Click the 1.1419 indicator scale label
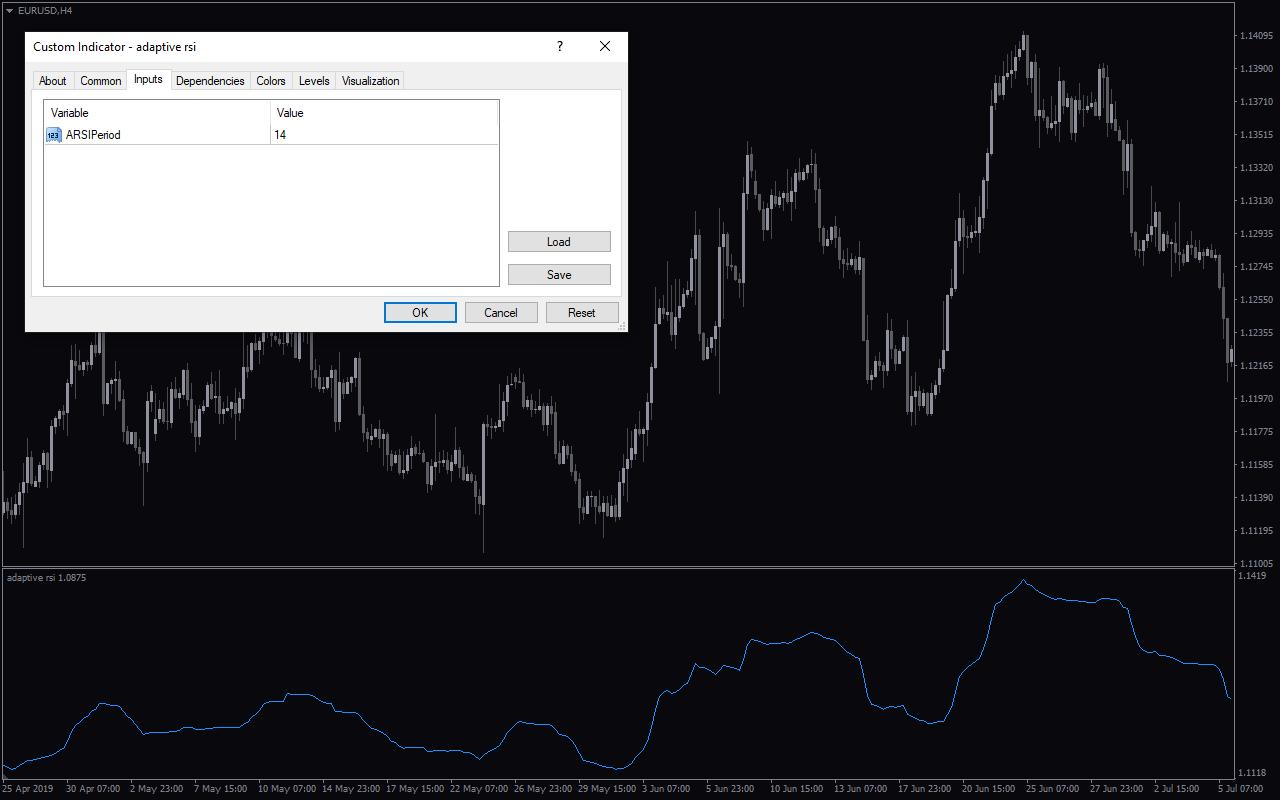The width and height of the screenshot is (1280, 800). tap(1252, 576)
